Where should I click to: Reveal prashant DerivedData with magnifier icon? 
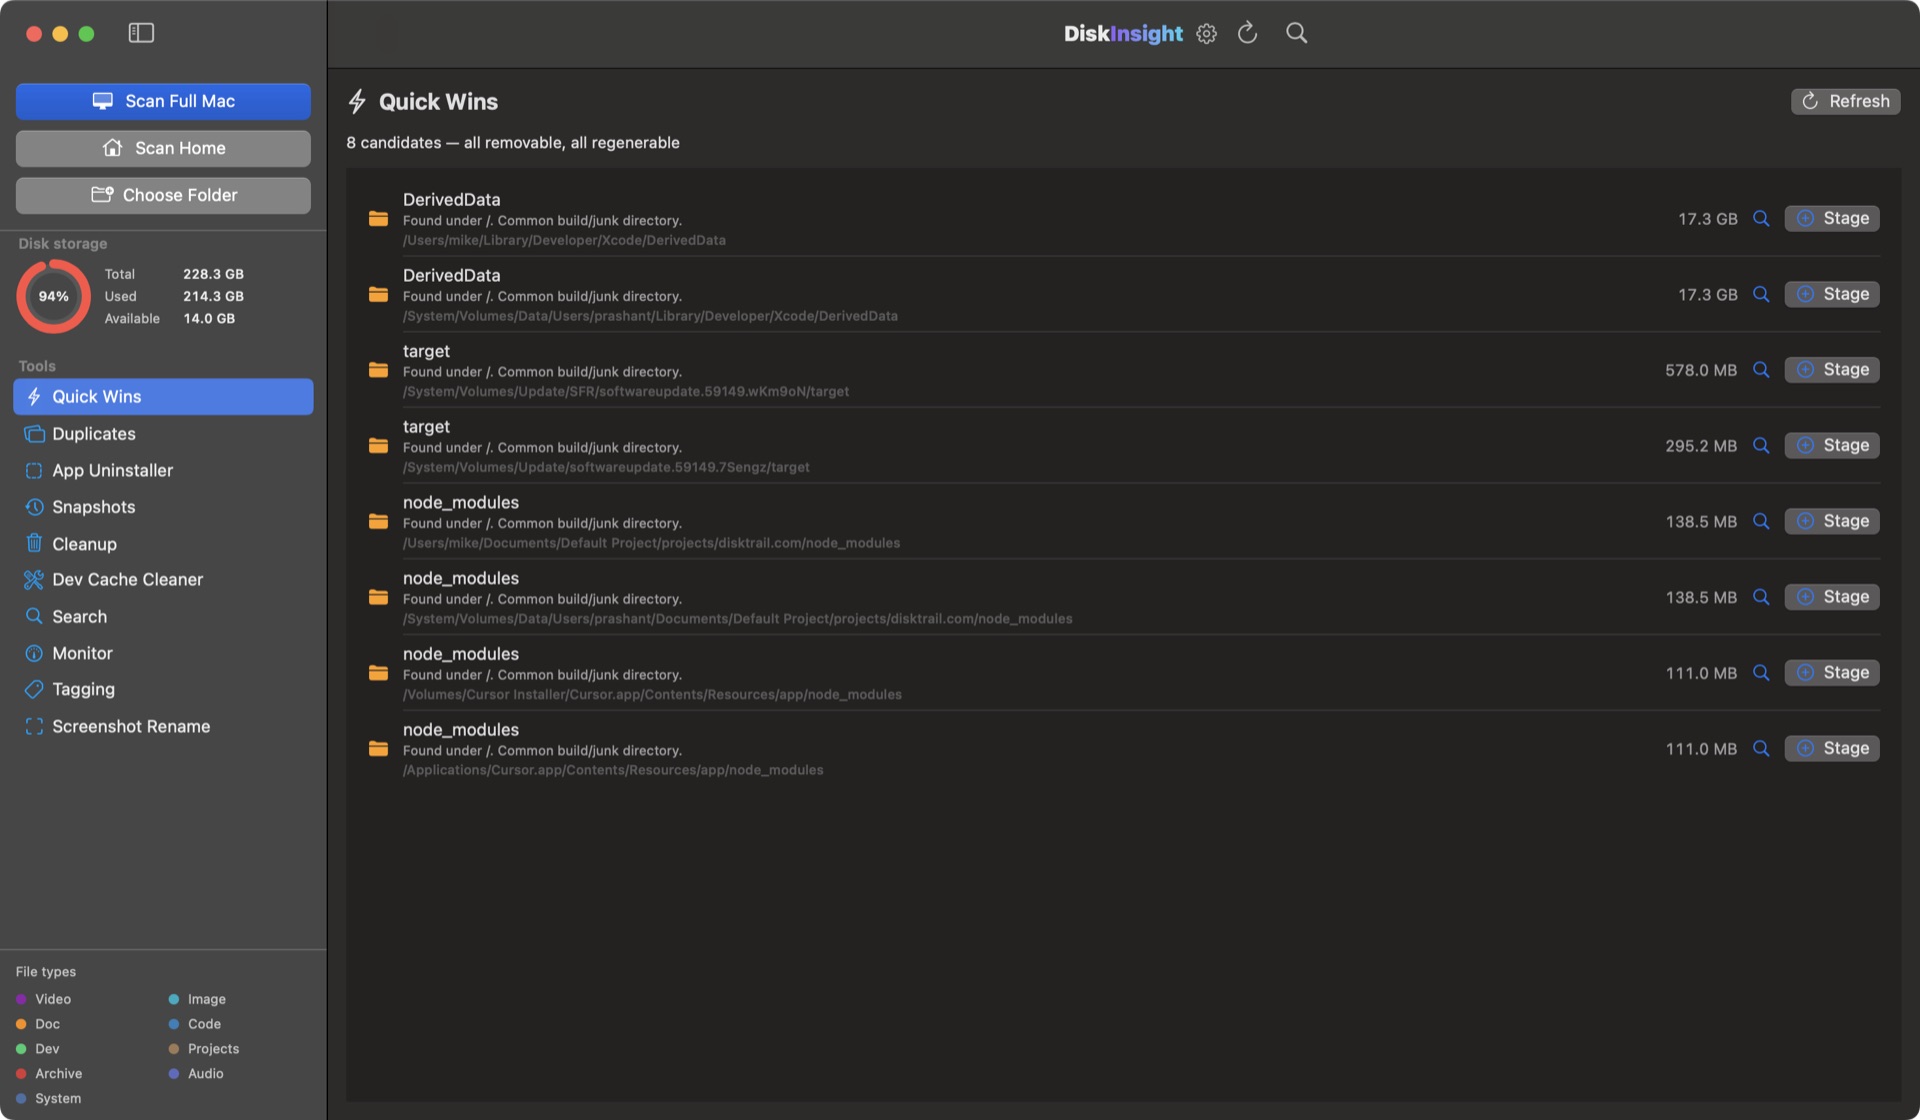pos(1761,294)
